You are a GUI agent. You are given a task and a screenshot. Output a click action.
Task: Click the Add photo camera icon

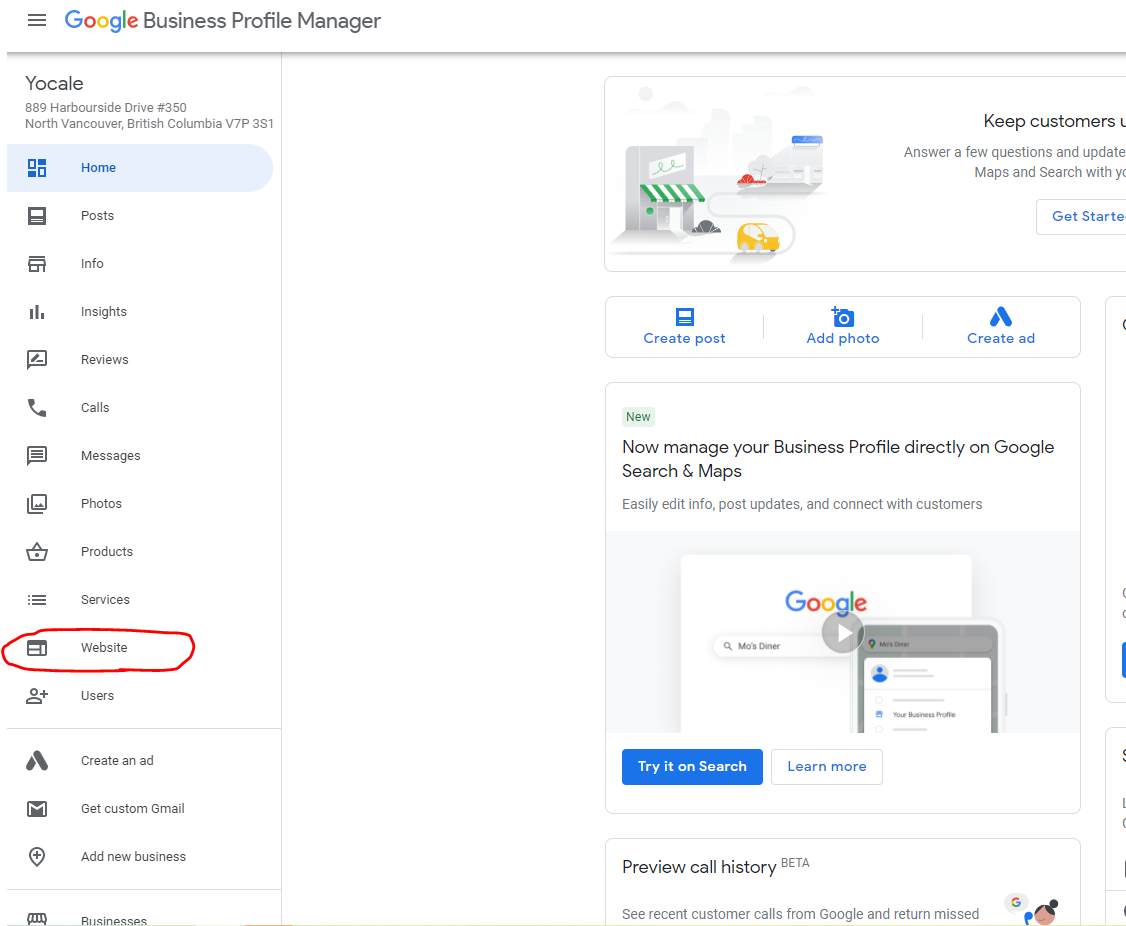(842, 316)
